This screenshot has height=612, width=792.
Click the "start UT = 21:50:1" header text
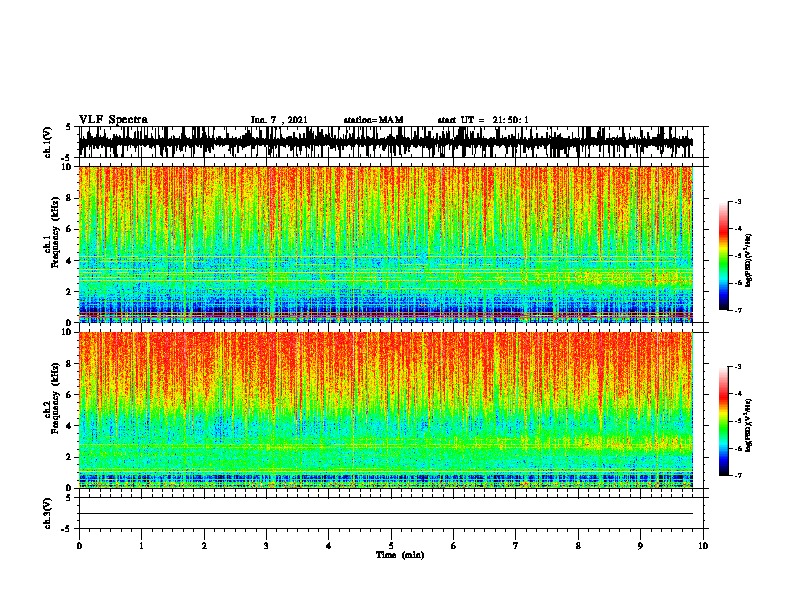(x=483, y=120)
